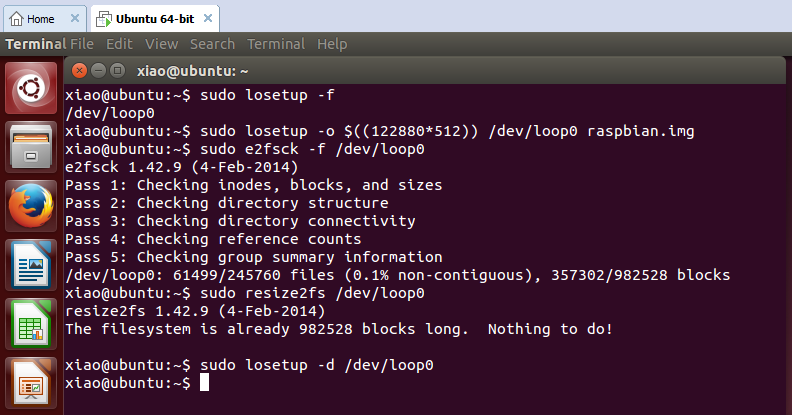Open the File menu
This screenshot has width=792, height=415.
click(x=82, y=44)
